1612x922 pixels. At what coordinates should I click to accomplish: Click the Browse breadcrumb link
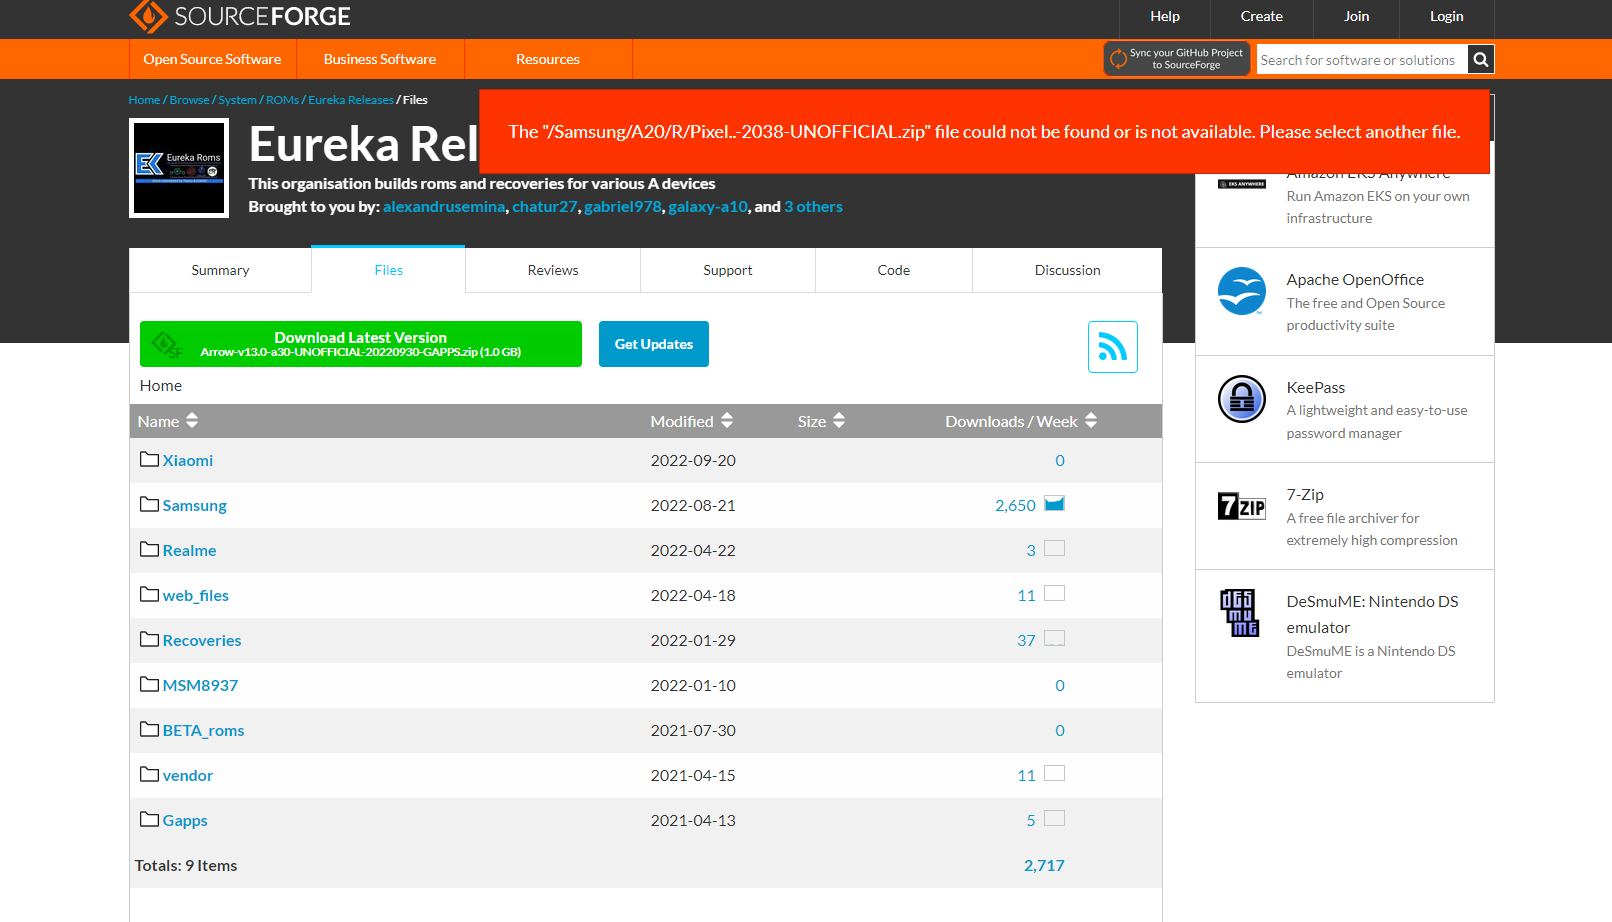pyautogui.click(x=190, y=100)
